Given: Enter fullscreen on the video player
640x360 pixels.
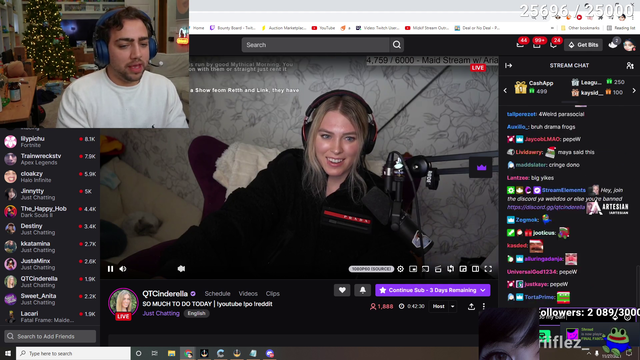Looking at the screenshot, I should coord(488,269).
